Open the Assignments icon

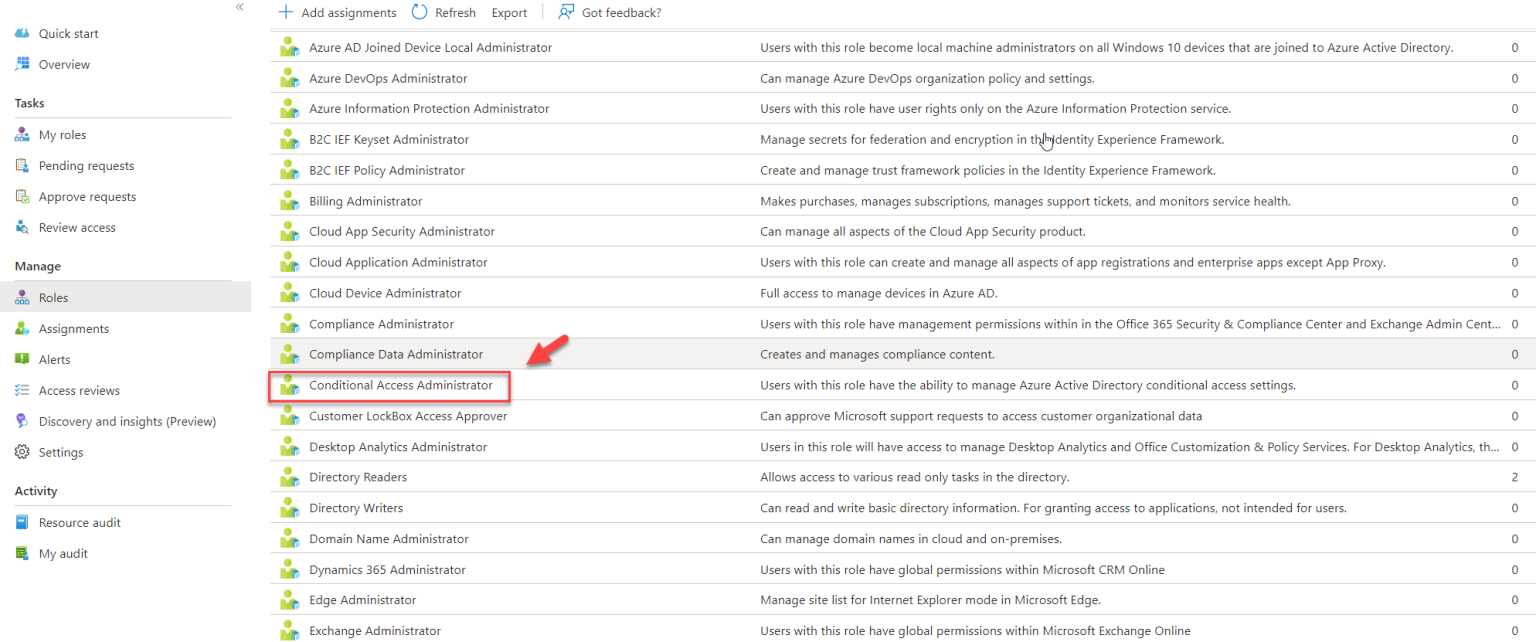[x=22, y=328]
